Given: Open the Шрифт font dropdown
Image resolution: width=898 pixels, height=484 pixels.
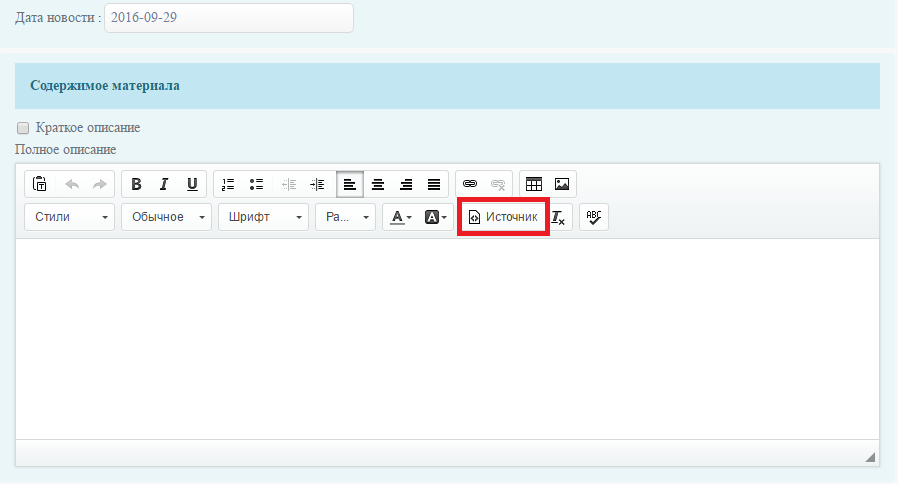Looking at the screenshot, I should pos(262,217).
